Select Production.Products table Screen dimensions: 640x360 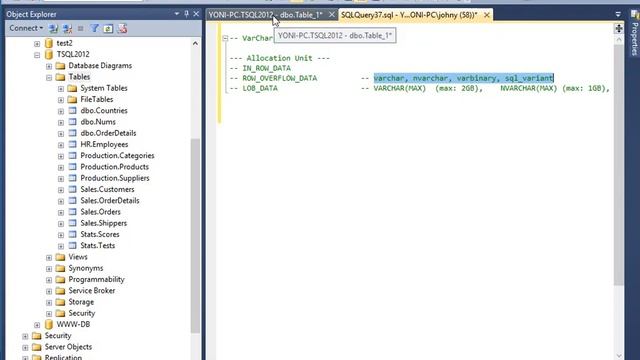(114, 167)
